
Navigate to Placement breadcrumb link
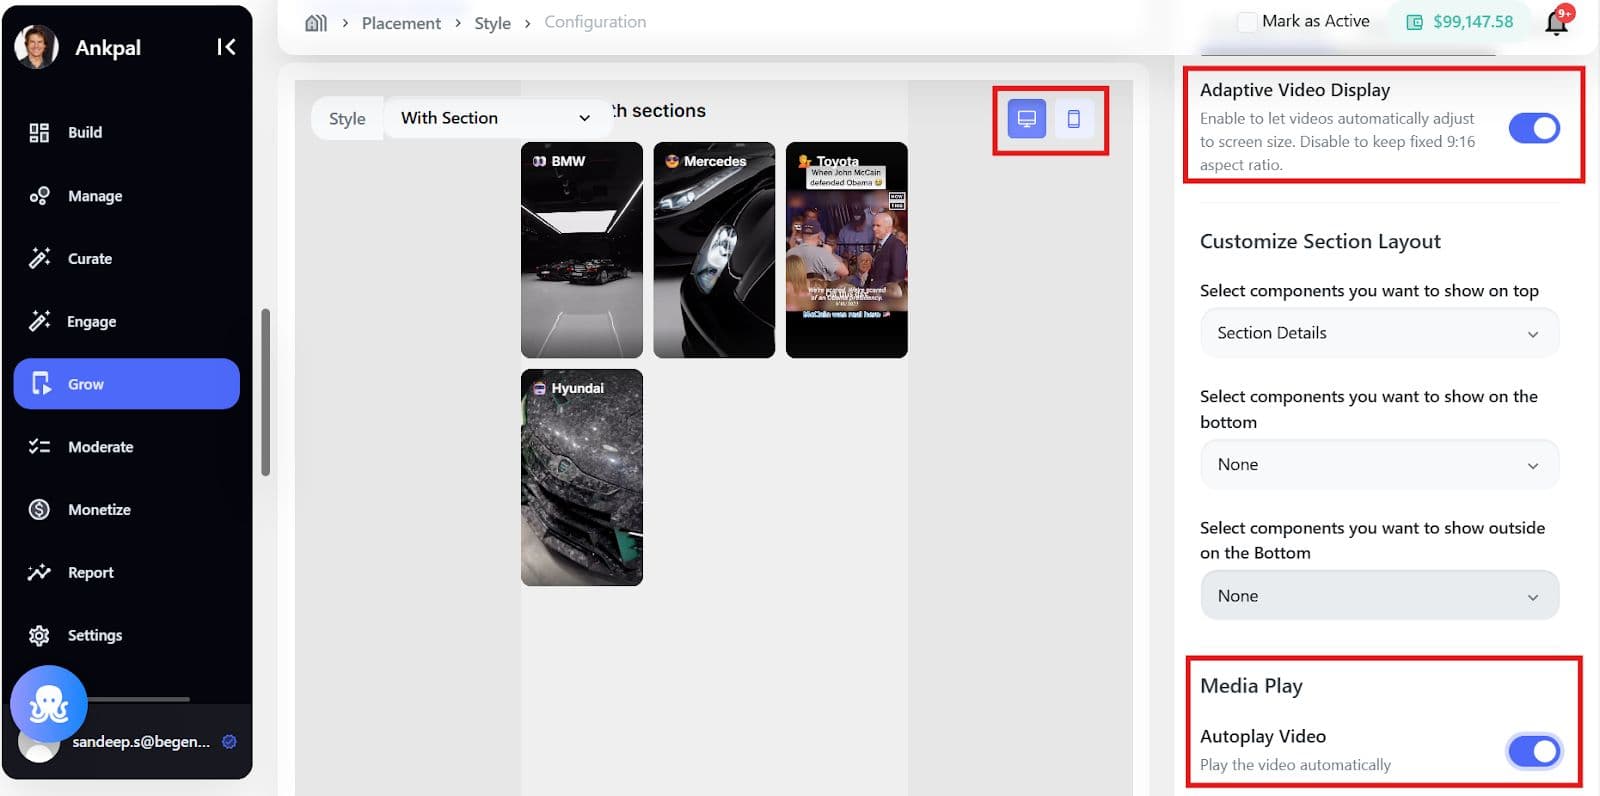pyautogui.click(x=401, y=23)
